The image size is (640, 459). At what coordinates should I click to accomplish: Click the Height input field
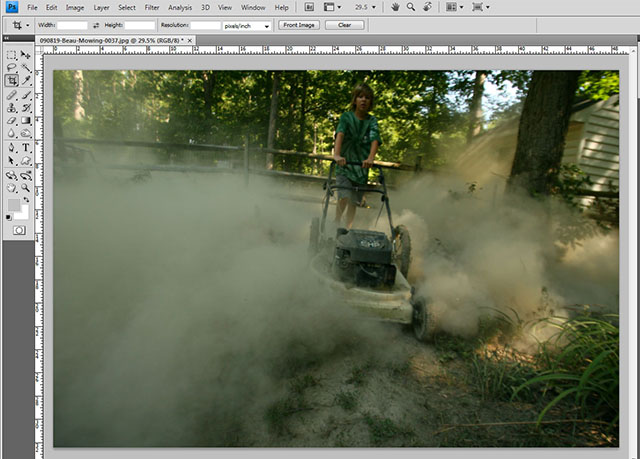140,26
